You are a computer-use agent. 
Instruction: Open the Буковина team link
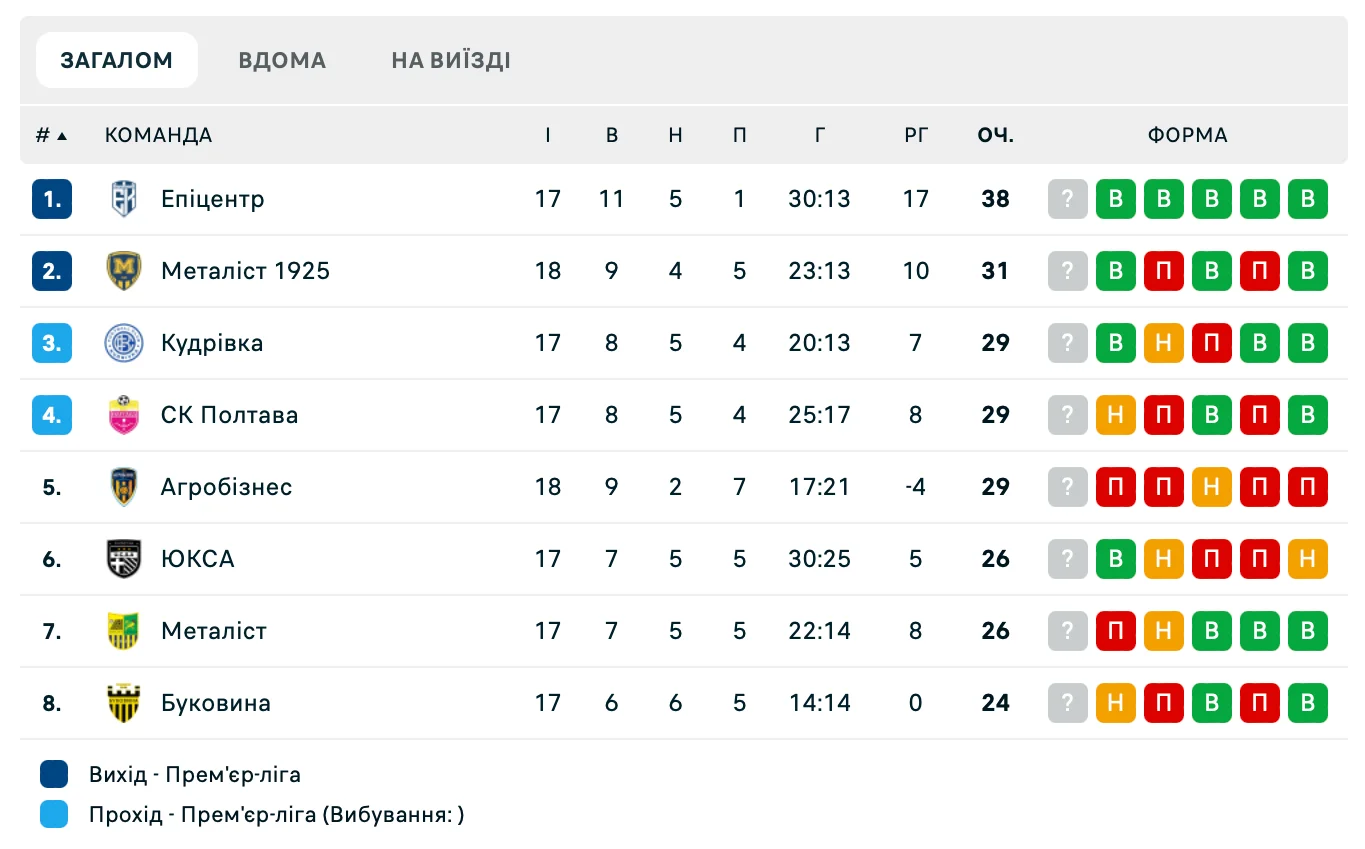(216, 703)
